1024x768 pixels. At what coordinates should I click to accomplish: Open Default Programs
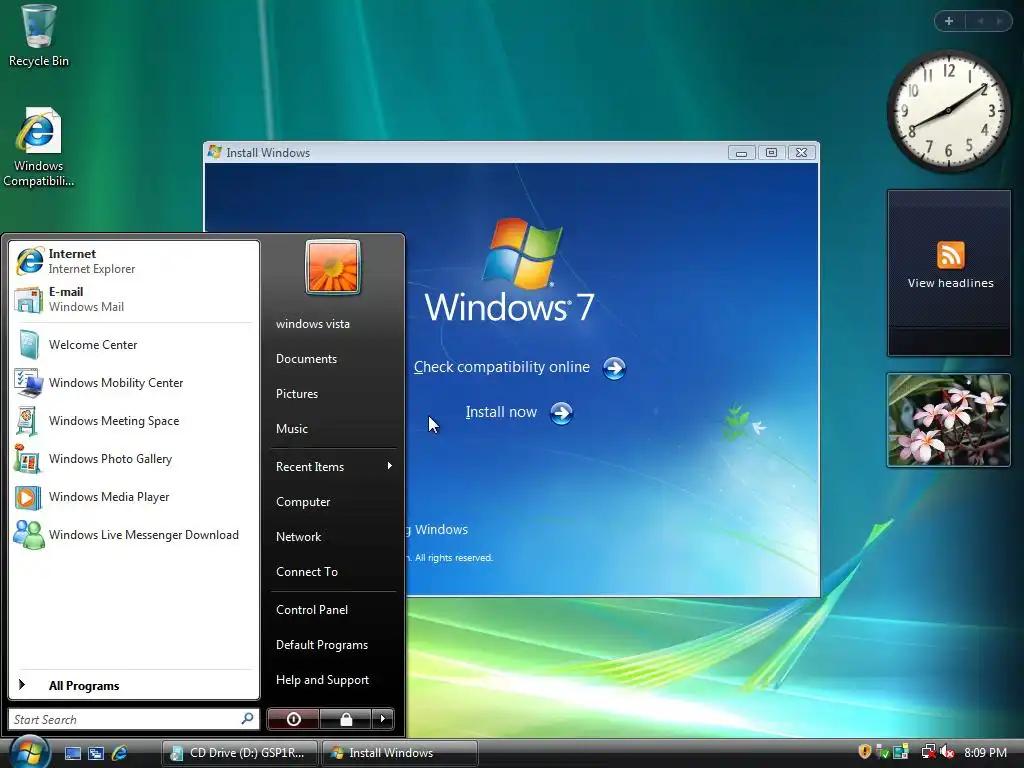pyautogui.click(x=333, y=645)
